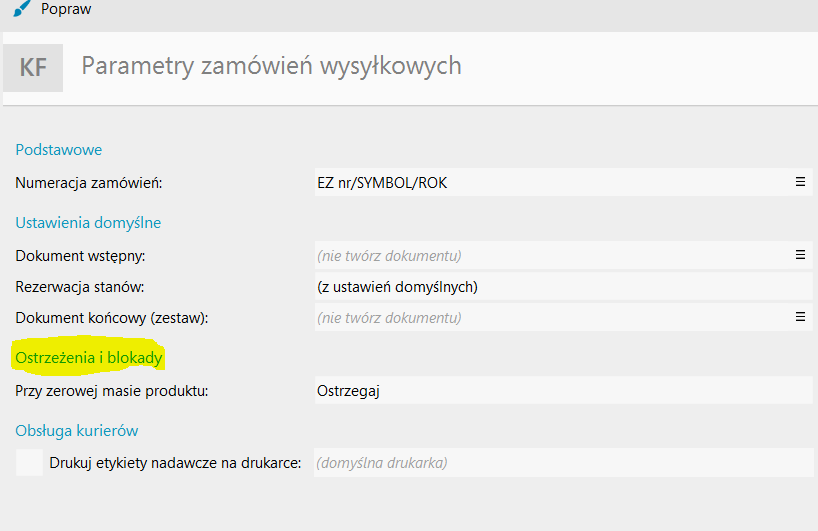This screenshot has width=818, height=531.
Task: Open the Numeracja zamówień list menu icon
Action: pyautogui.click(x=800, y=182)
